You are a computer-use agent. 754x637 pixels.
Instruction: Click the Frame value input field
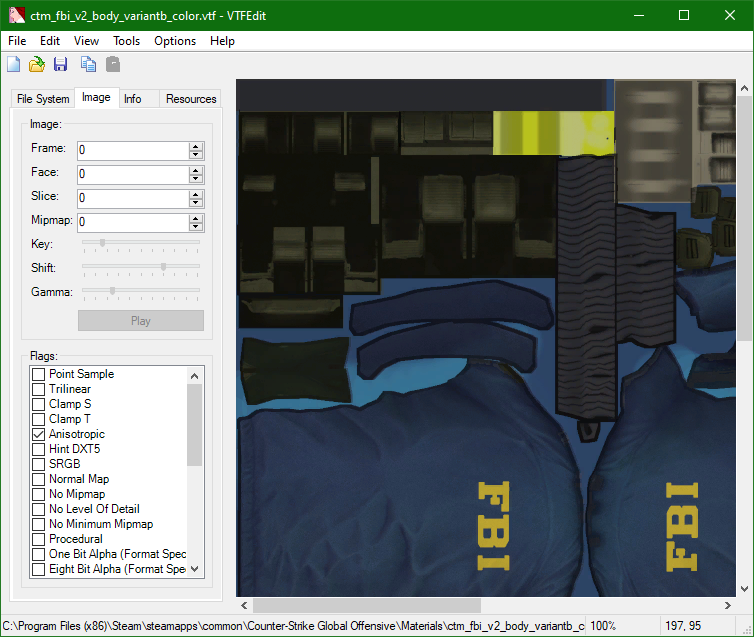tap(133, 150)
